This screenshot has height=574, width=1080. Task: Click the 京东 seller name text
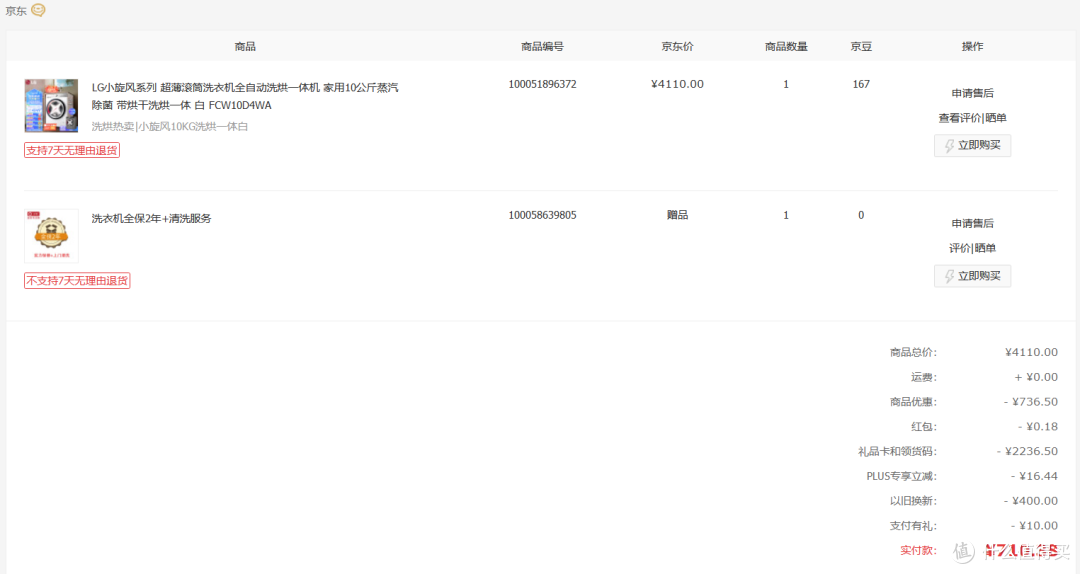(x=16, y=11)
